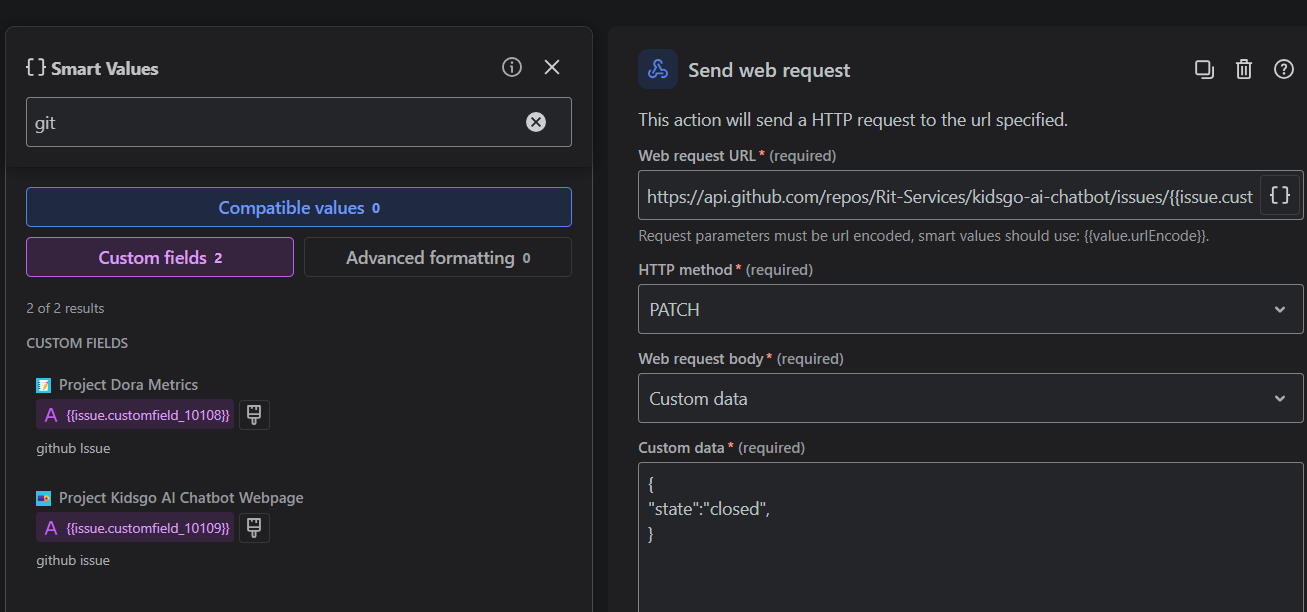Open help for Send web request

click(x=1284, y=69)
